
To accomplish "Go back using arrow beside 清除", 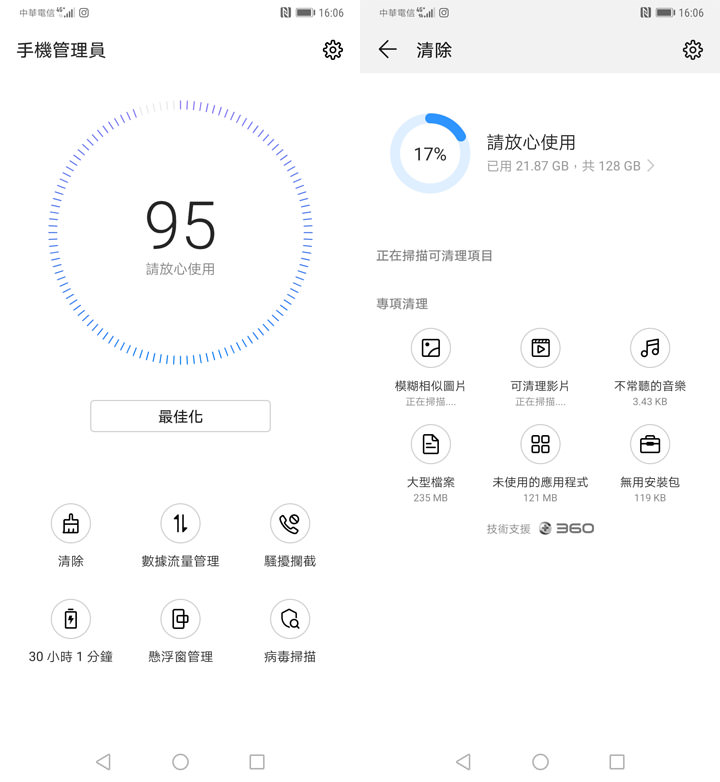I will [387, 49].
